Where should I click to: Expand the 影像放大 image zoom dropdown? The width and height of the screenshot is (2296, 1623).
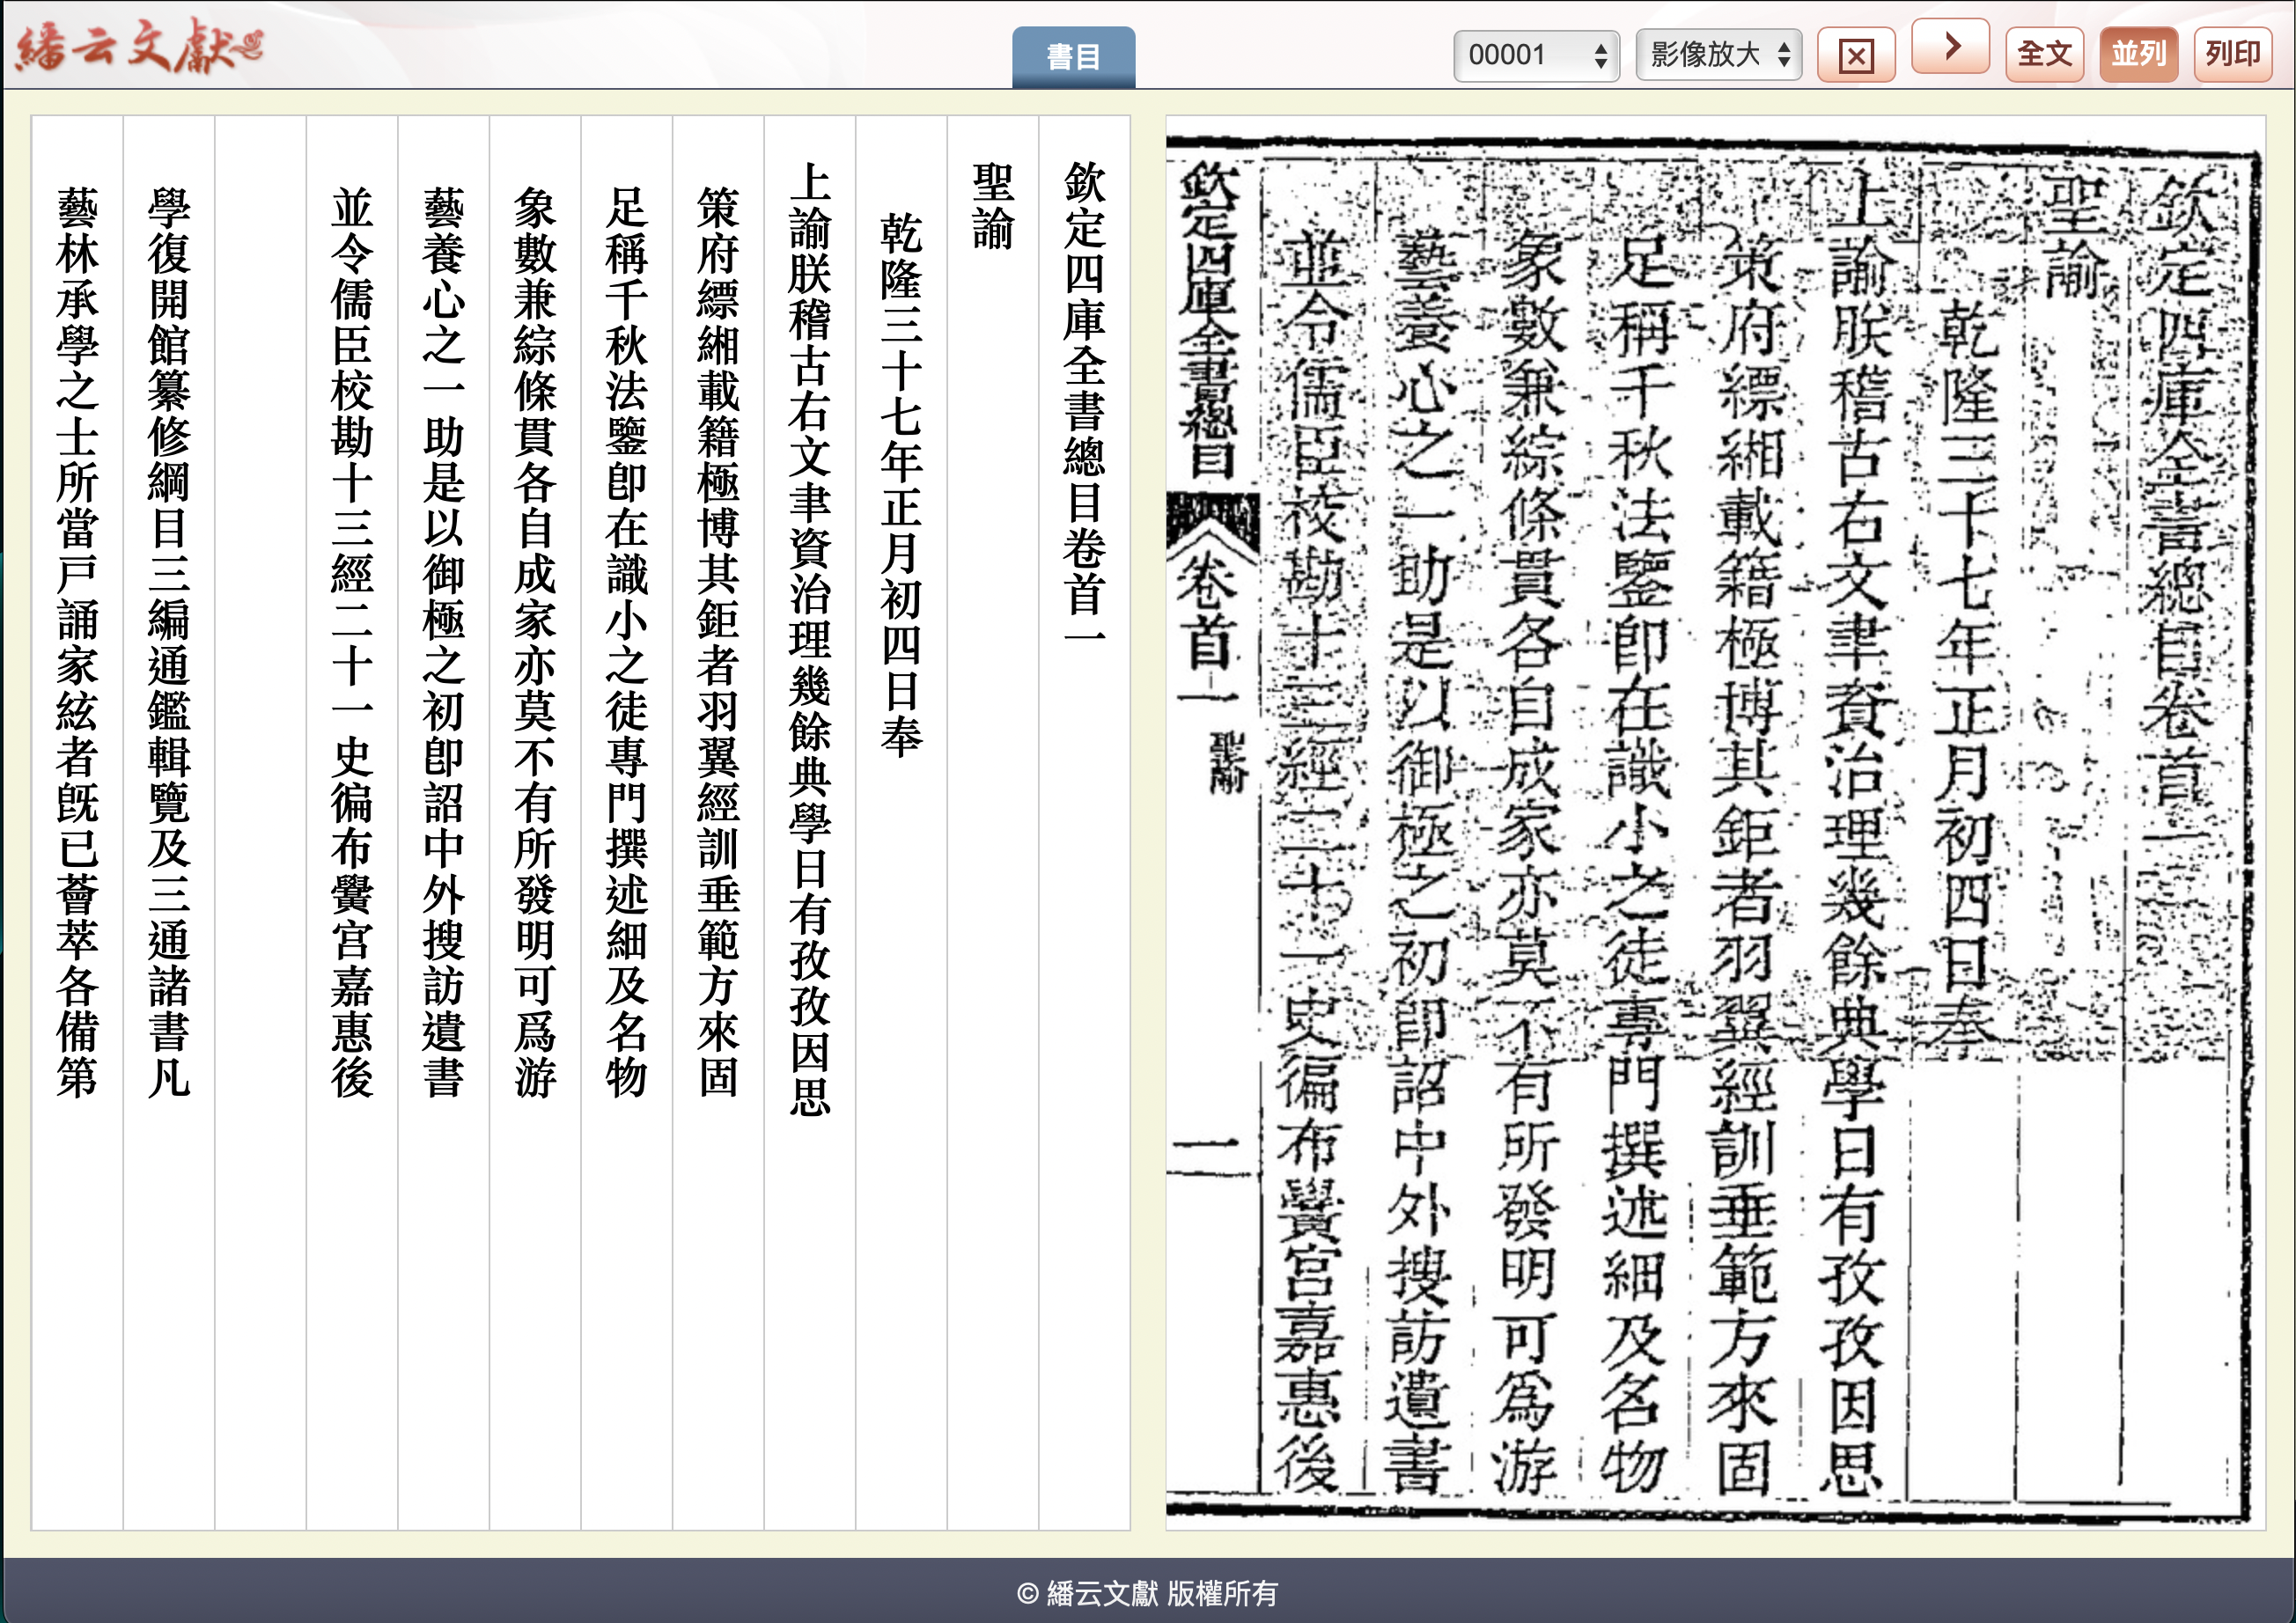(x=1718, y=55)
